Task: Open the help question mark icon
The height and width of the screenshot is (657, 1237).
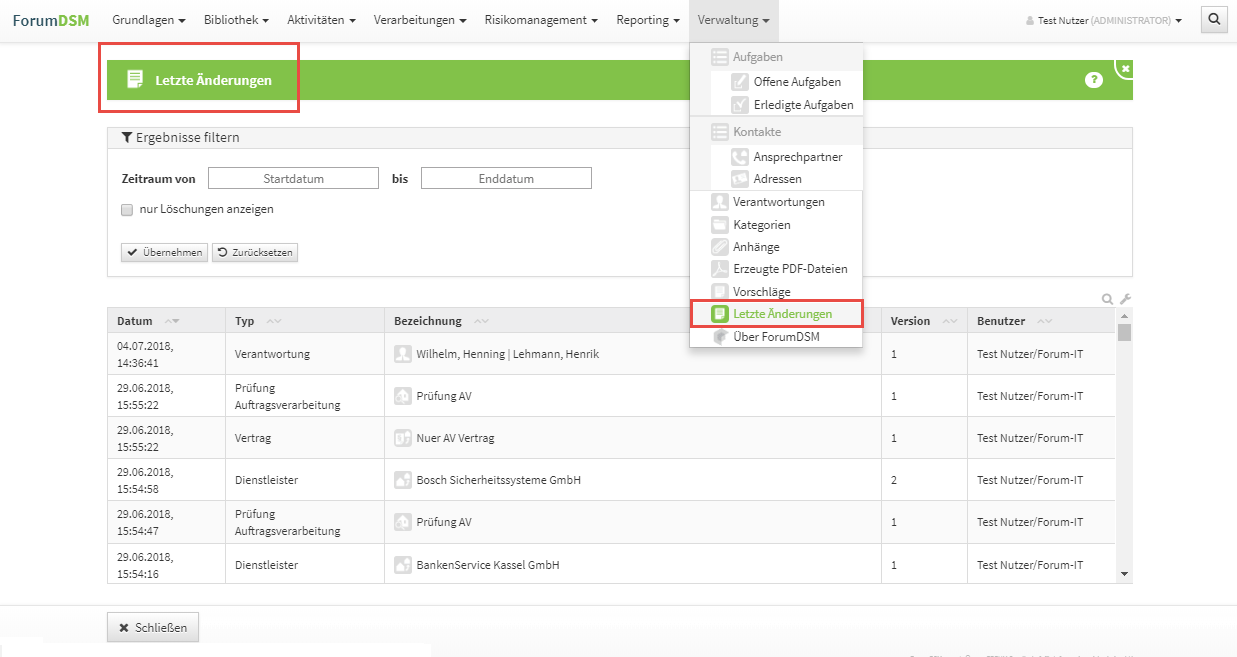Action: coord(1094,80)
